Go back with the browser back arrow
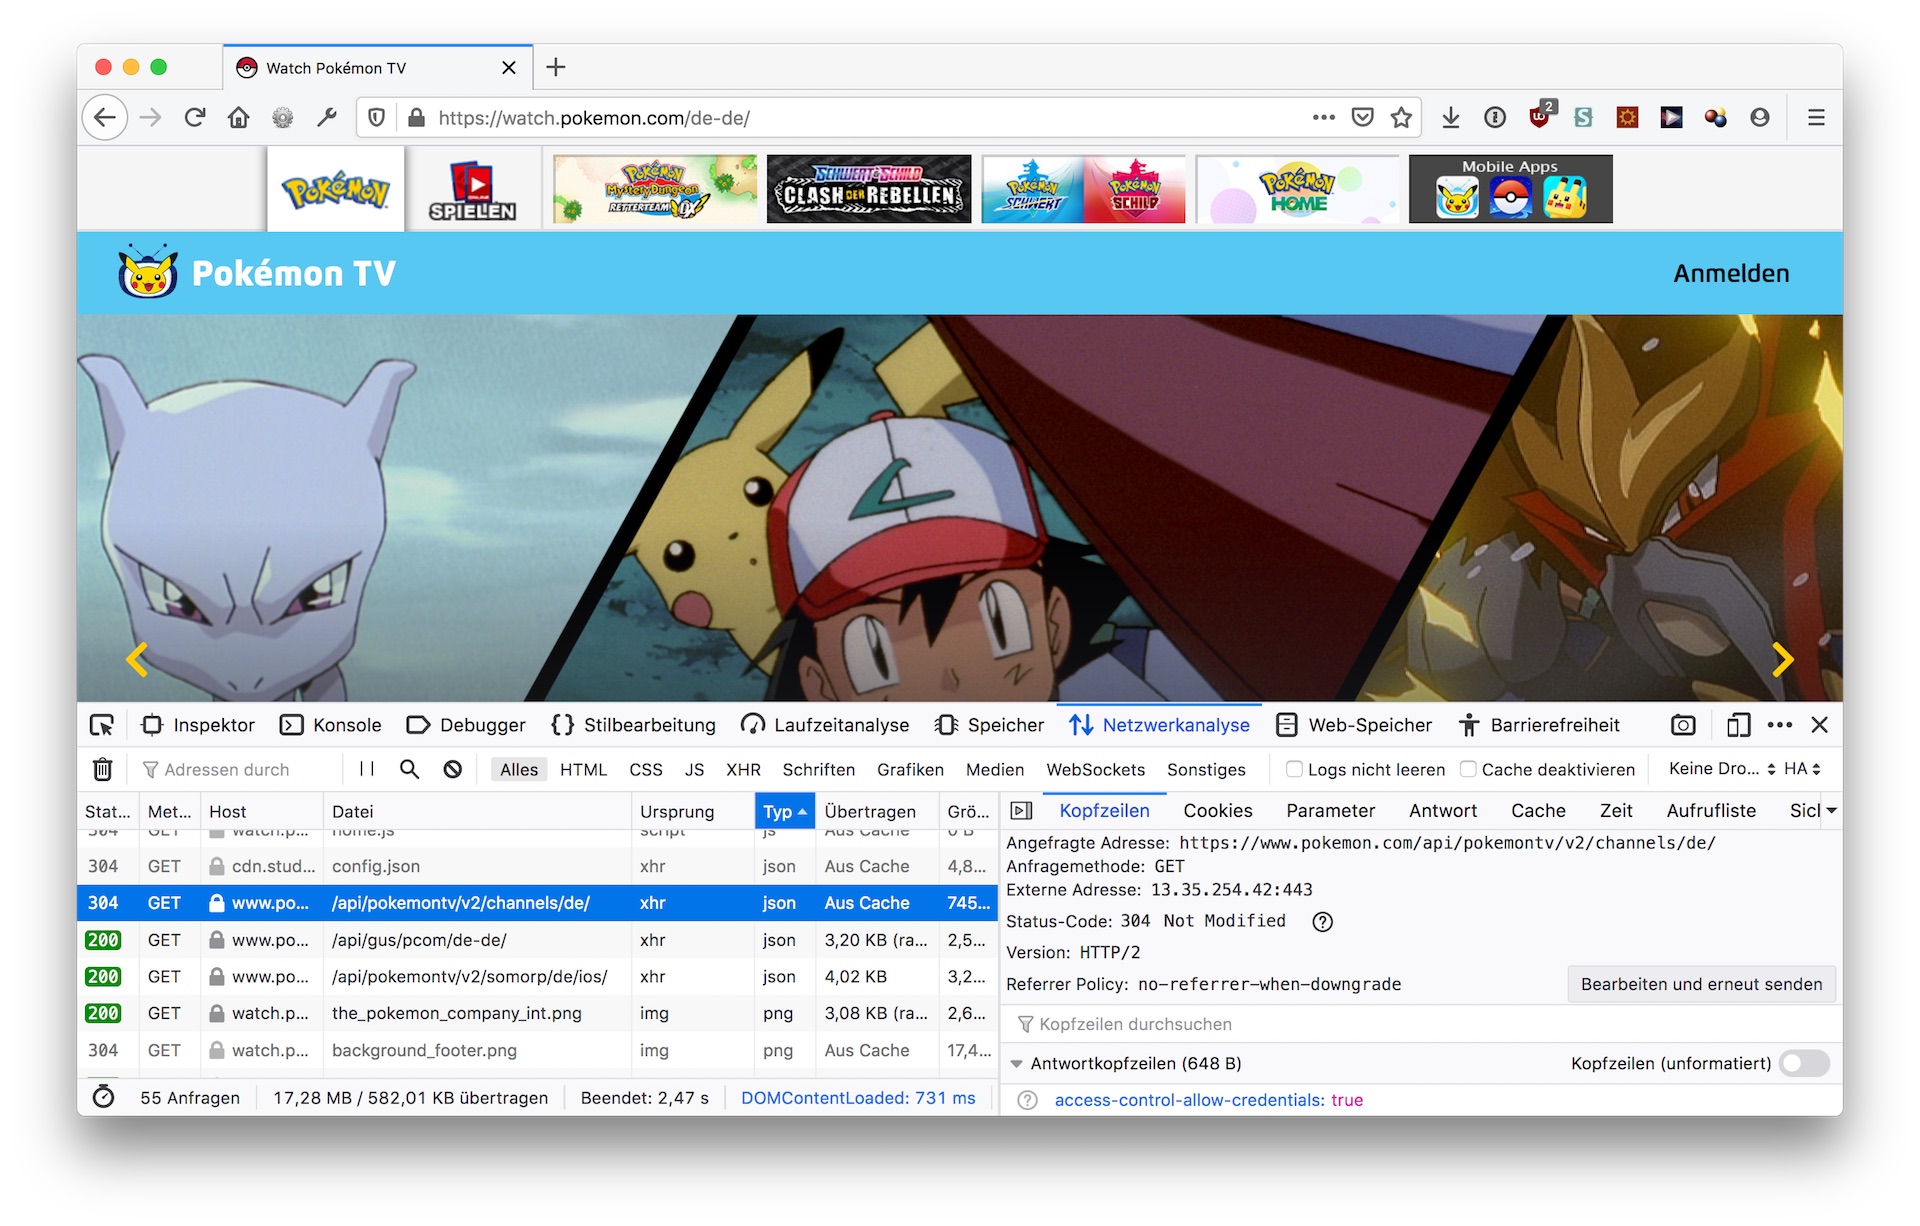 (105, 118)
